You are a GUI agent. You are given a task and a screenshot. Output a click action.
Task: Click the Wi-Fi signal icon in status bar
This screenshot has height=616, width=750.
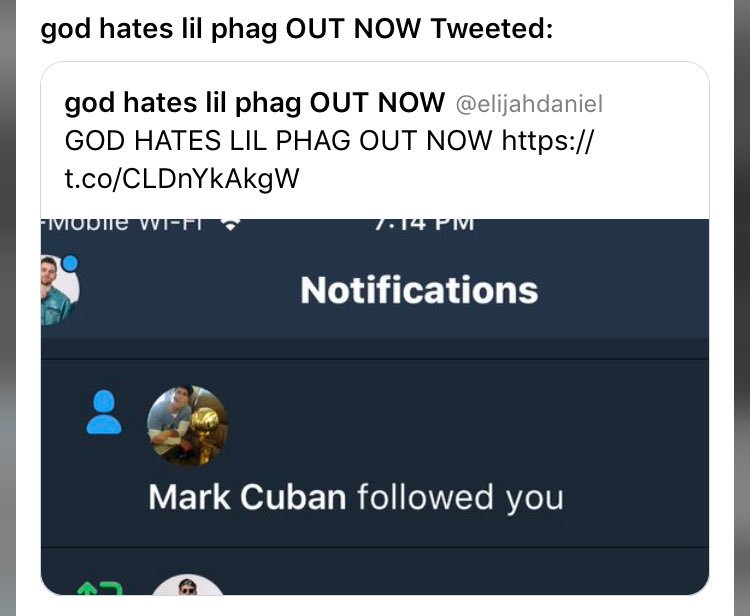[230, 224]
